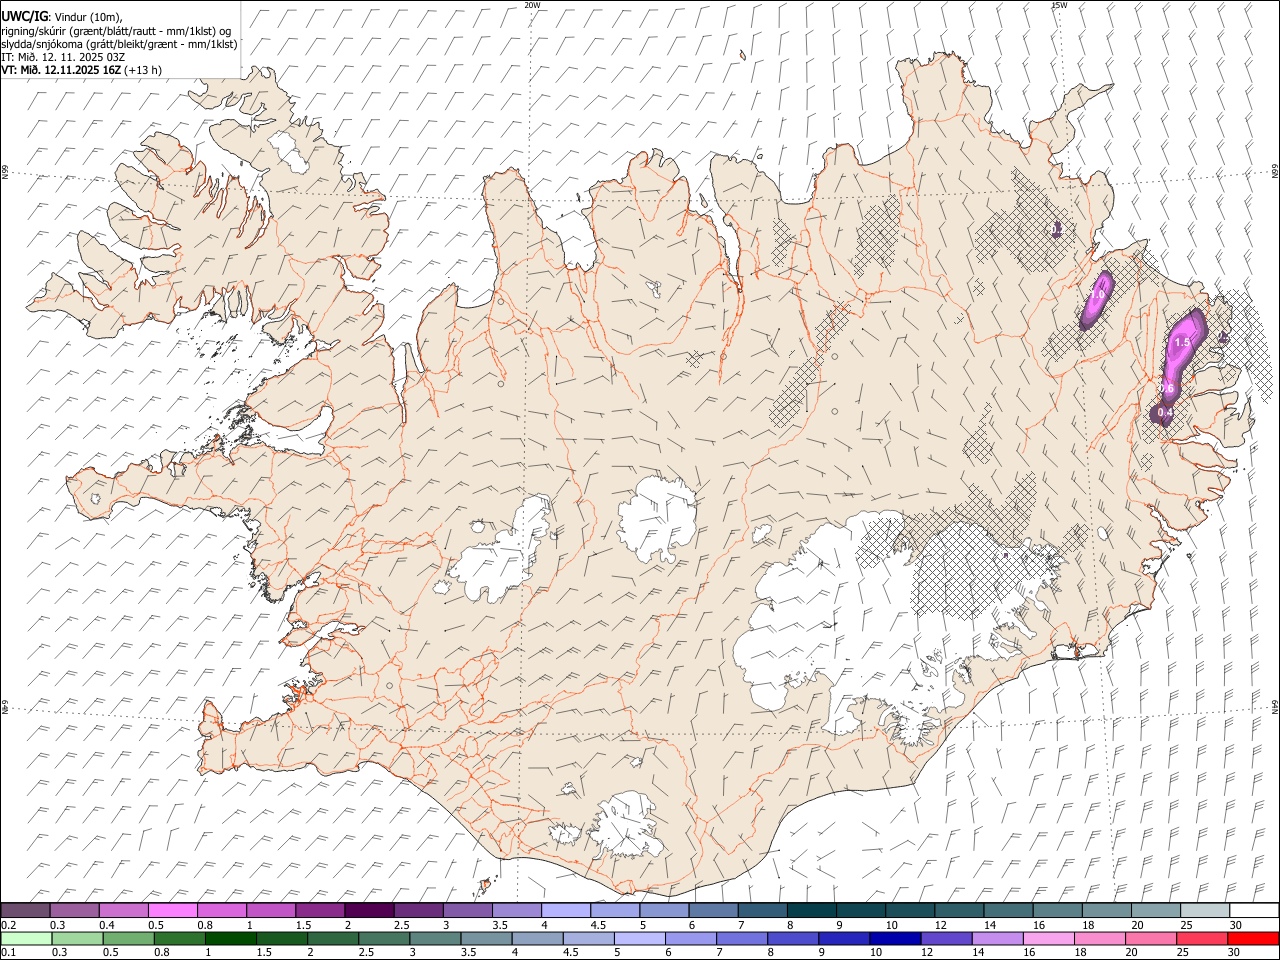Click the '3.5' label in top legend row
The width and height of the screenshot is (1280, 960).
(501, 925)
